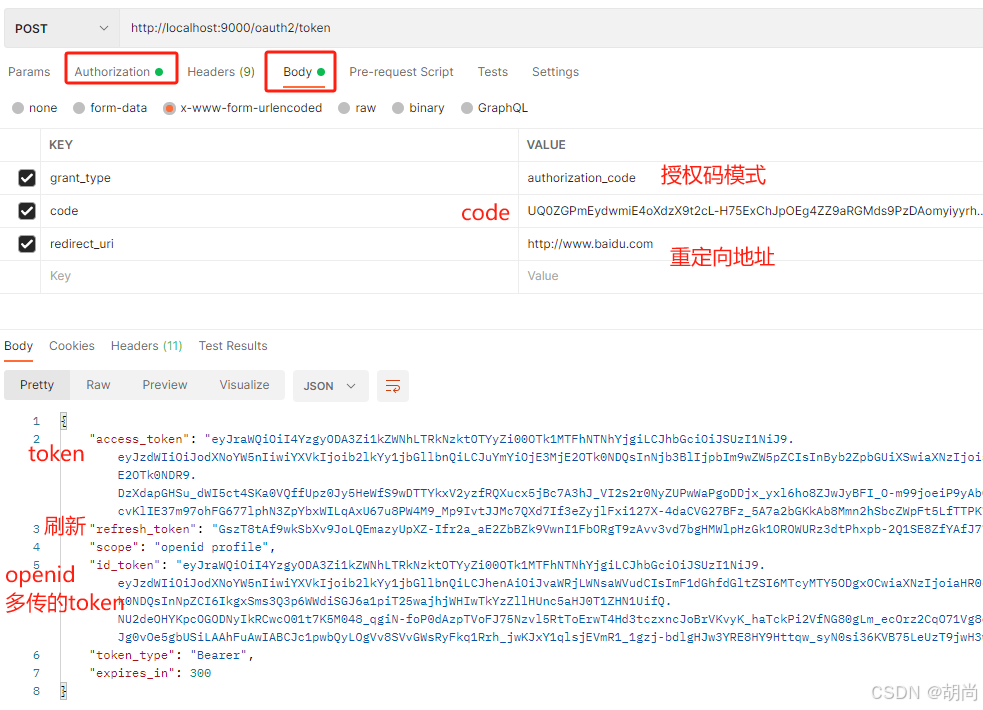Screen dimensions: 983x710
Task: Click the "refresh_token" key in response
Action: [x=143, y=529]
